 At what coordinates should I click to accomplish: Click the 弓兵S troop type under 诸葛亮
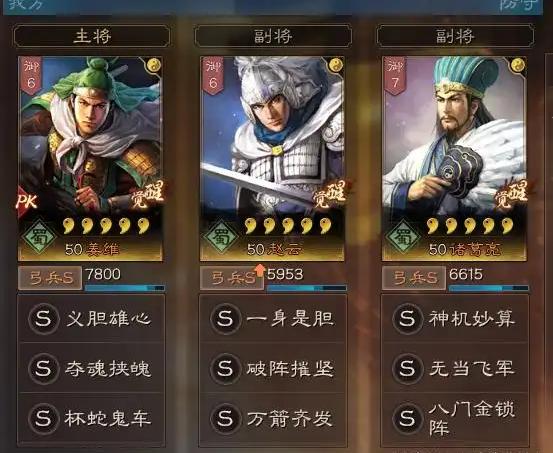(x=414, y=278)
